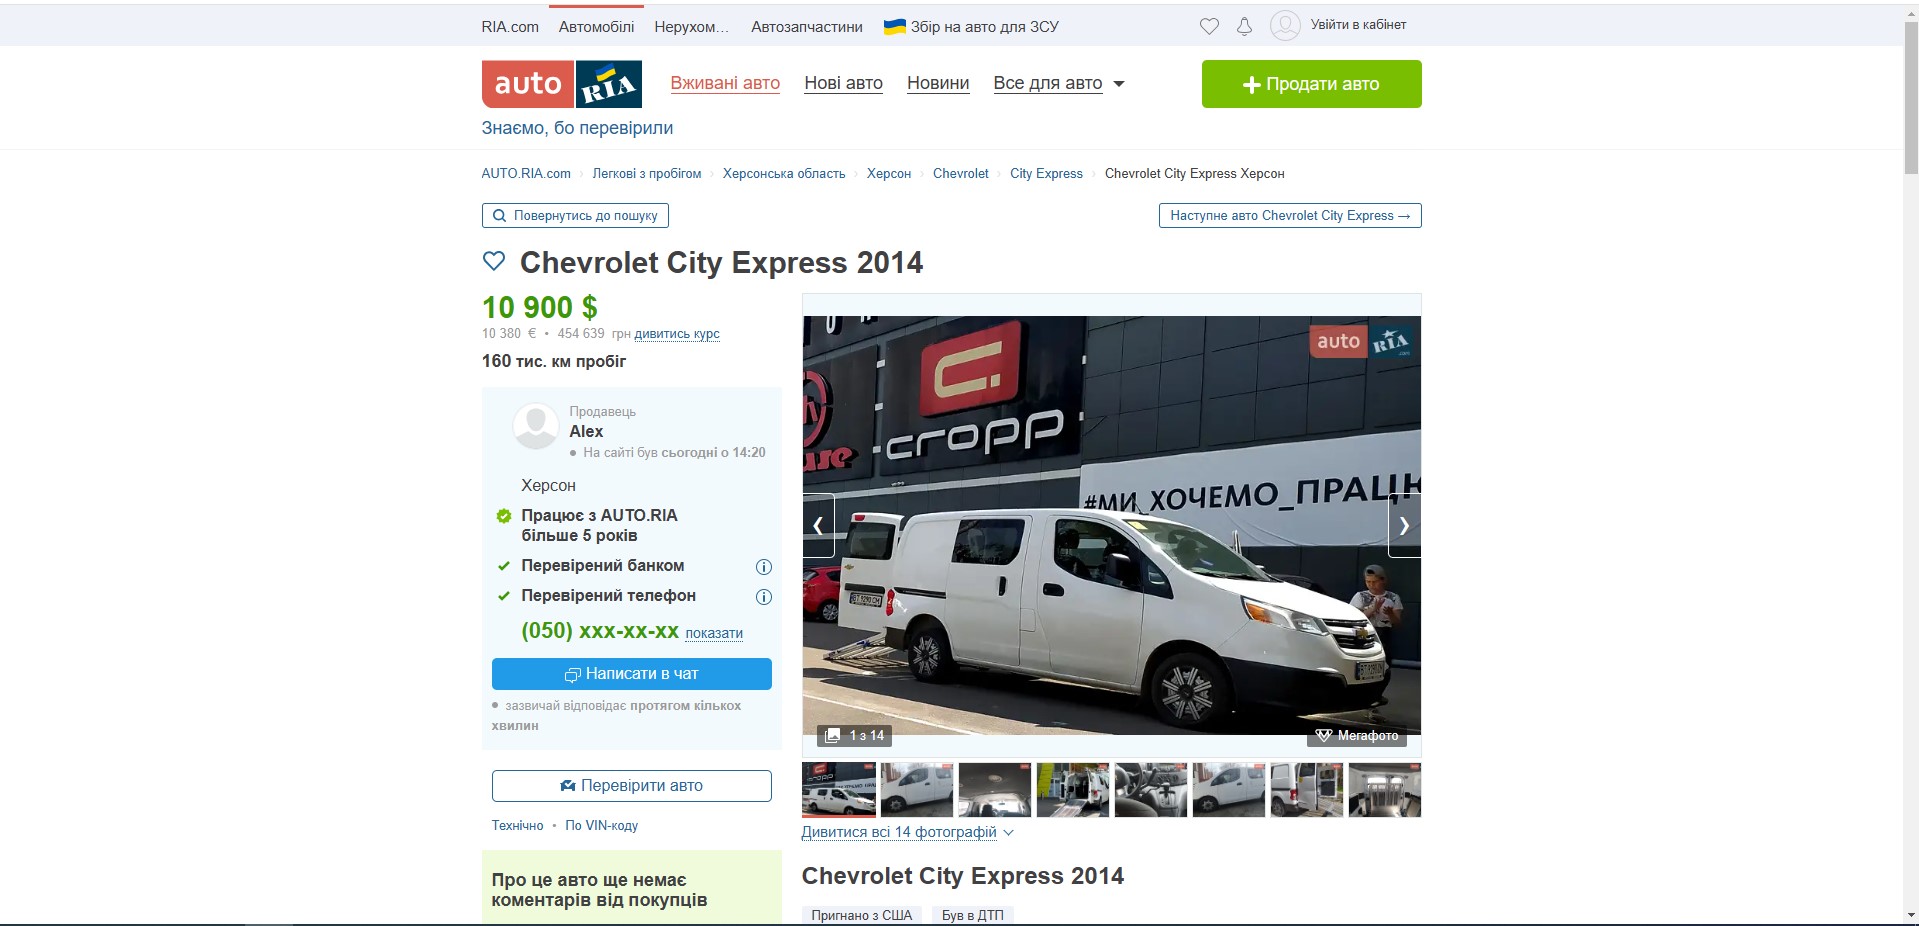Click the auto RIA logo
Screen dimensions: 1919x926
pos(561,84)
